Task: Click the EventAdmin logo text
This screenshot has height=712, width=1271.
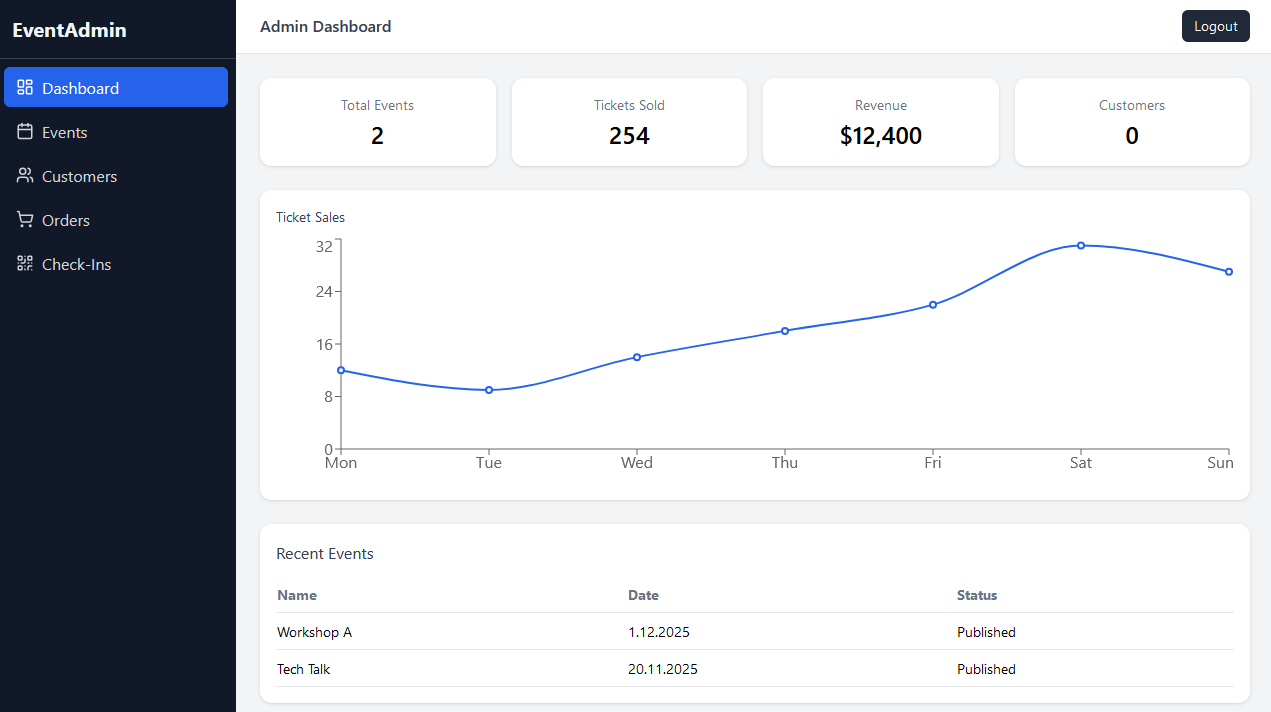Action: [69, 30]
